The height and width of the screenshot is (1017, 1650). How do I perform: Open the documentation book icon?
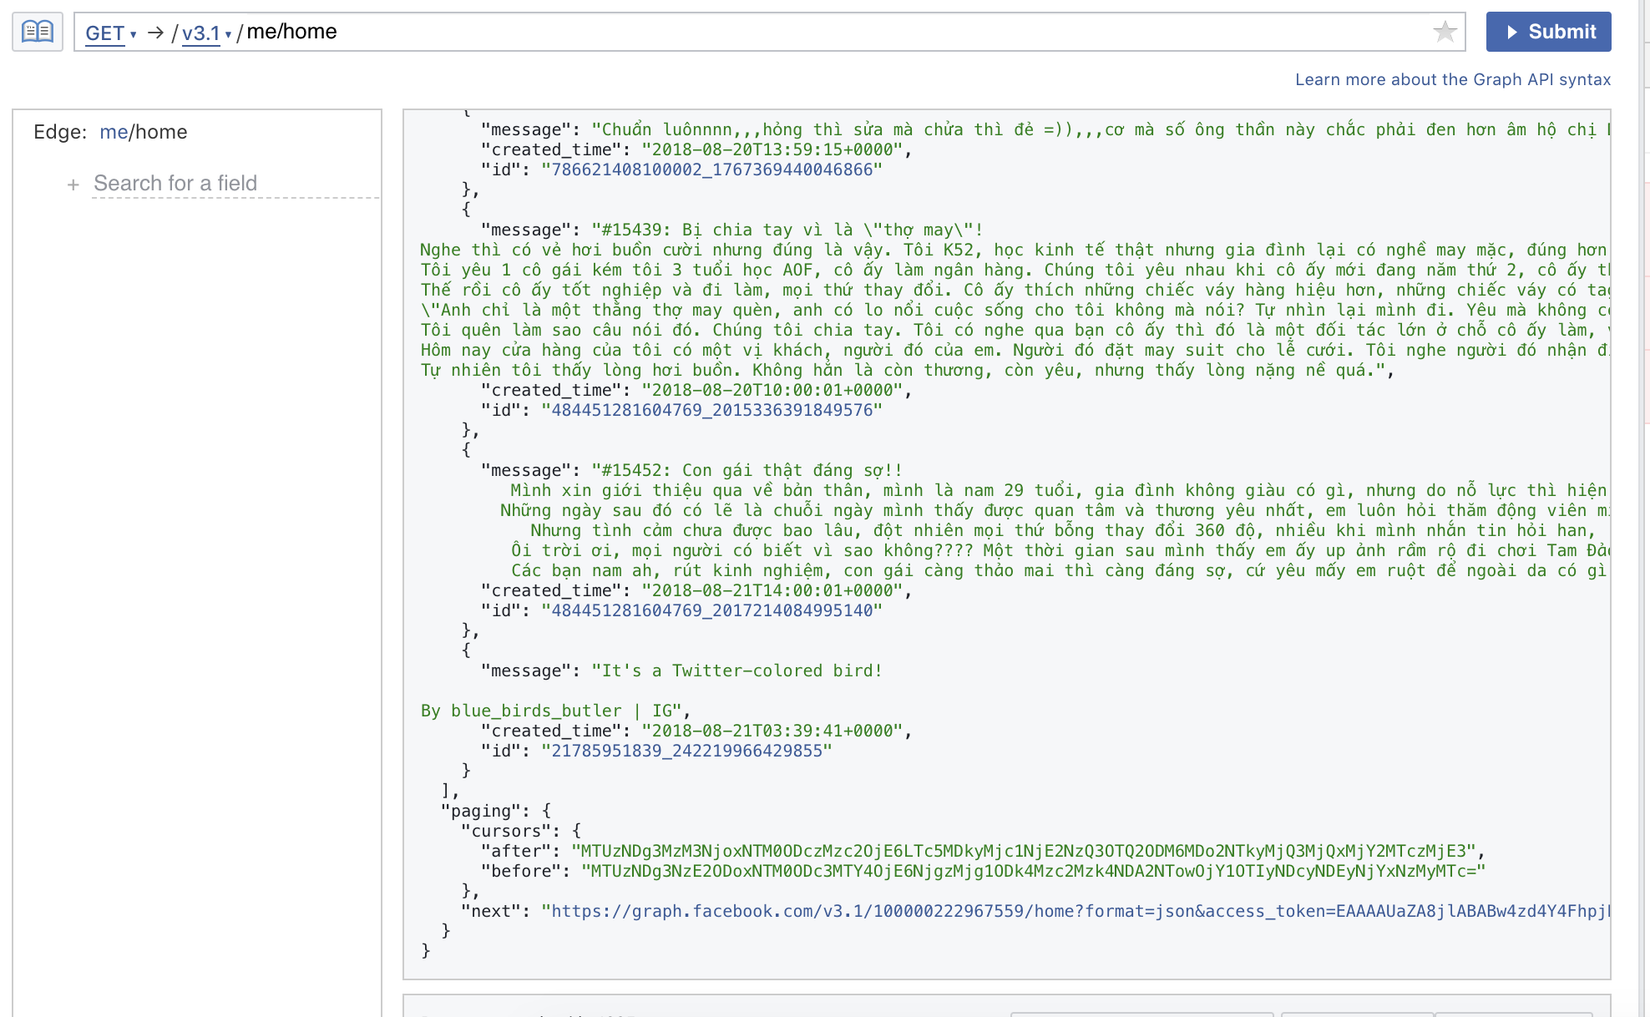click(x=38, y=32)
